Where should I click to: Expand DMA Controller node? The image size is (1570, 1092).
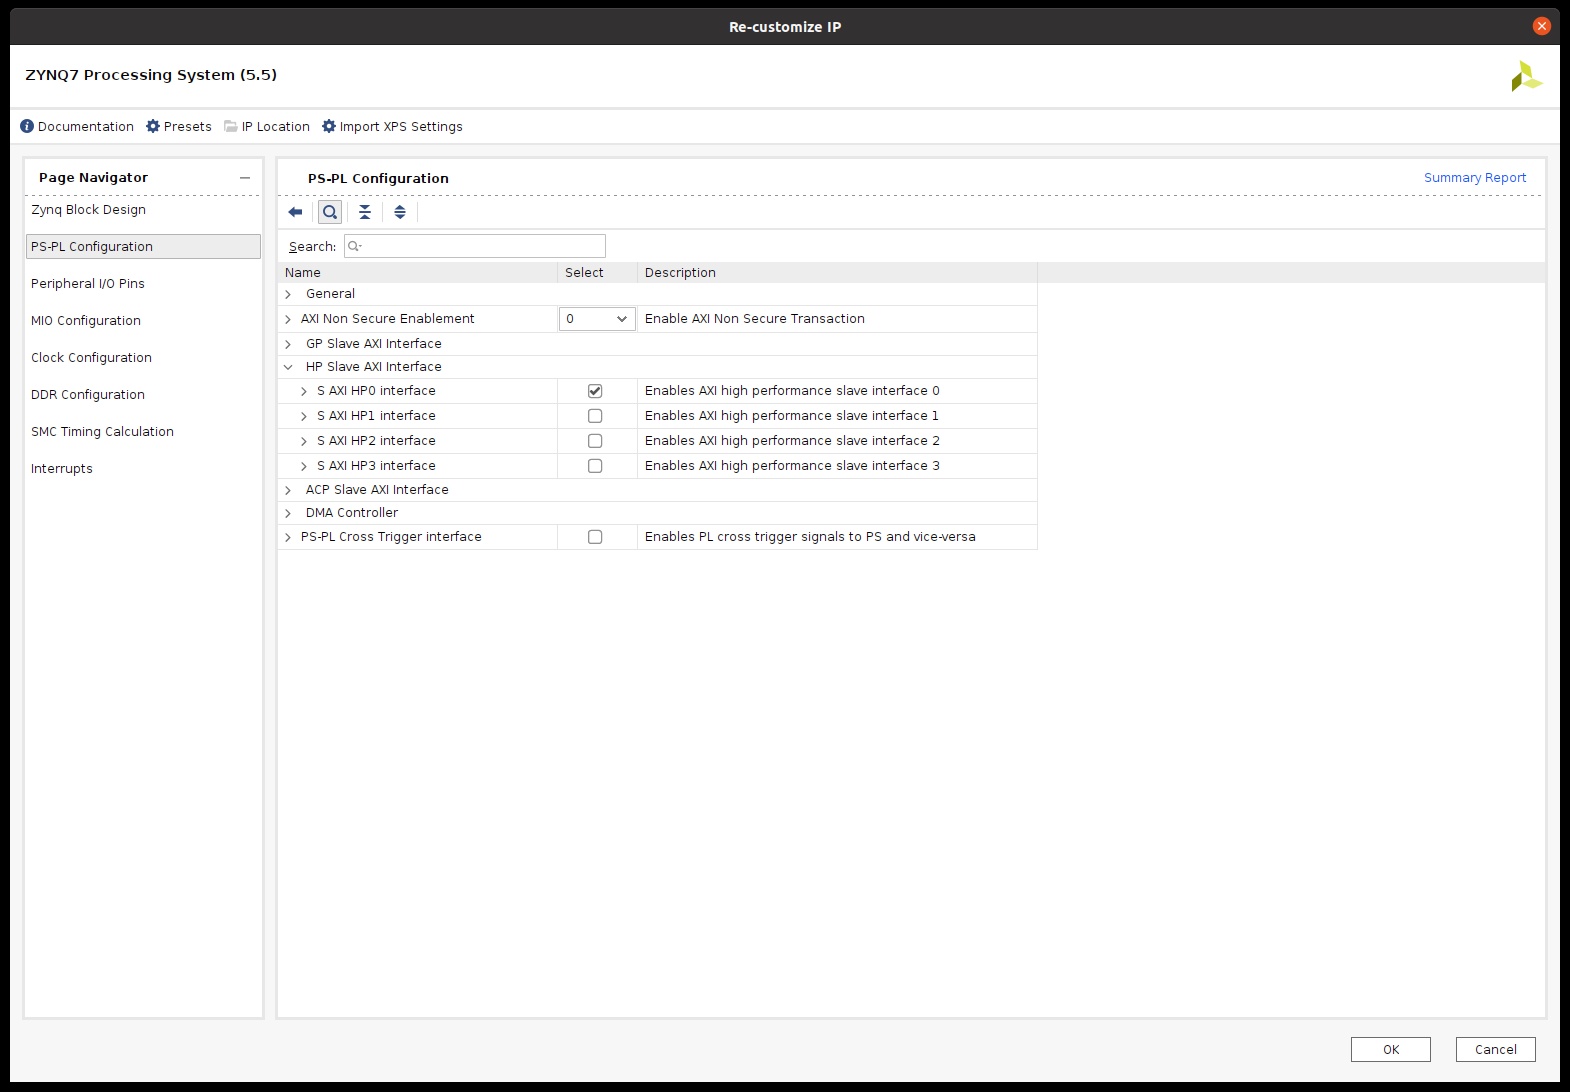(x=288, y=513)
